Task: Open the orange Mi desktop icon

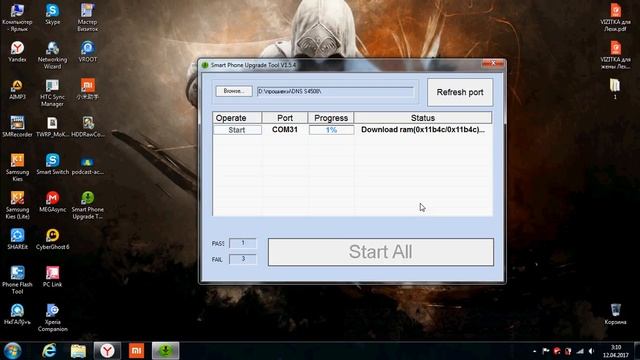Action: click(x=87, y=89)
